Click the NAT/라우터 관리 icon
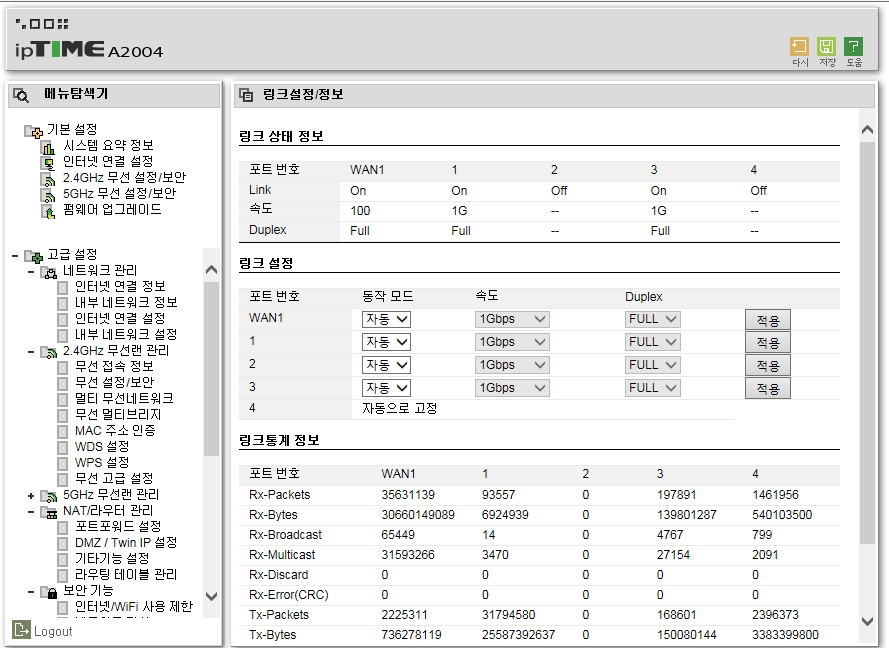This screenshot has width=889, height=648. (50, 513)
